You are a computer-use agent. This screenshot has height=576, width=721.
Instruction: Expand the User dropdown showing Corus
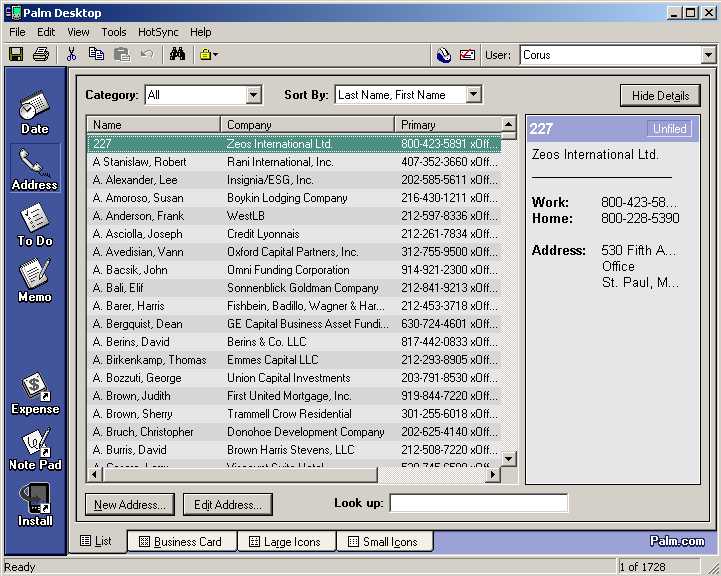point(708,55)
